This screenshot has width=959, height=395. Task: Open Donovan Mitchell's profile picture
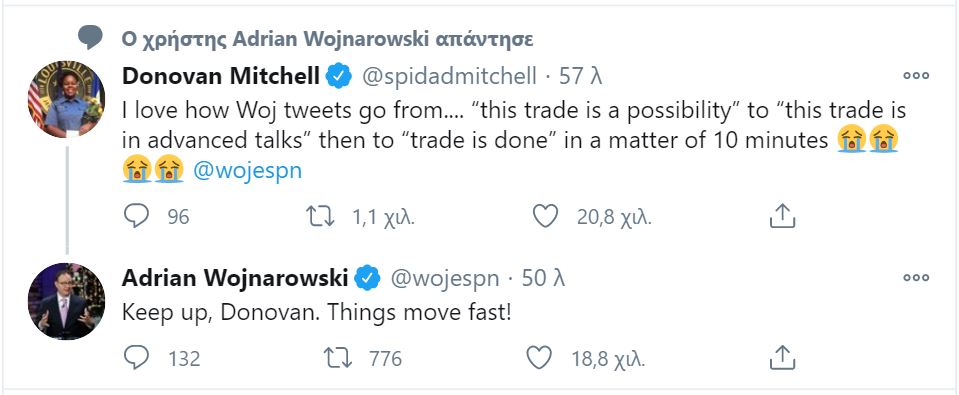click(66, 99)
